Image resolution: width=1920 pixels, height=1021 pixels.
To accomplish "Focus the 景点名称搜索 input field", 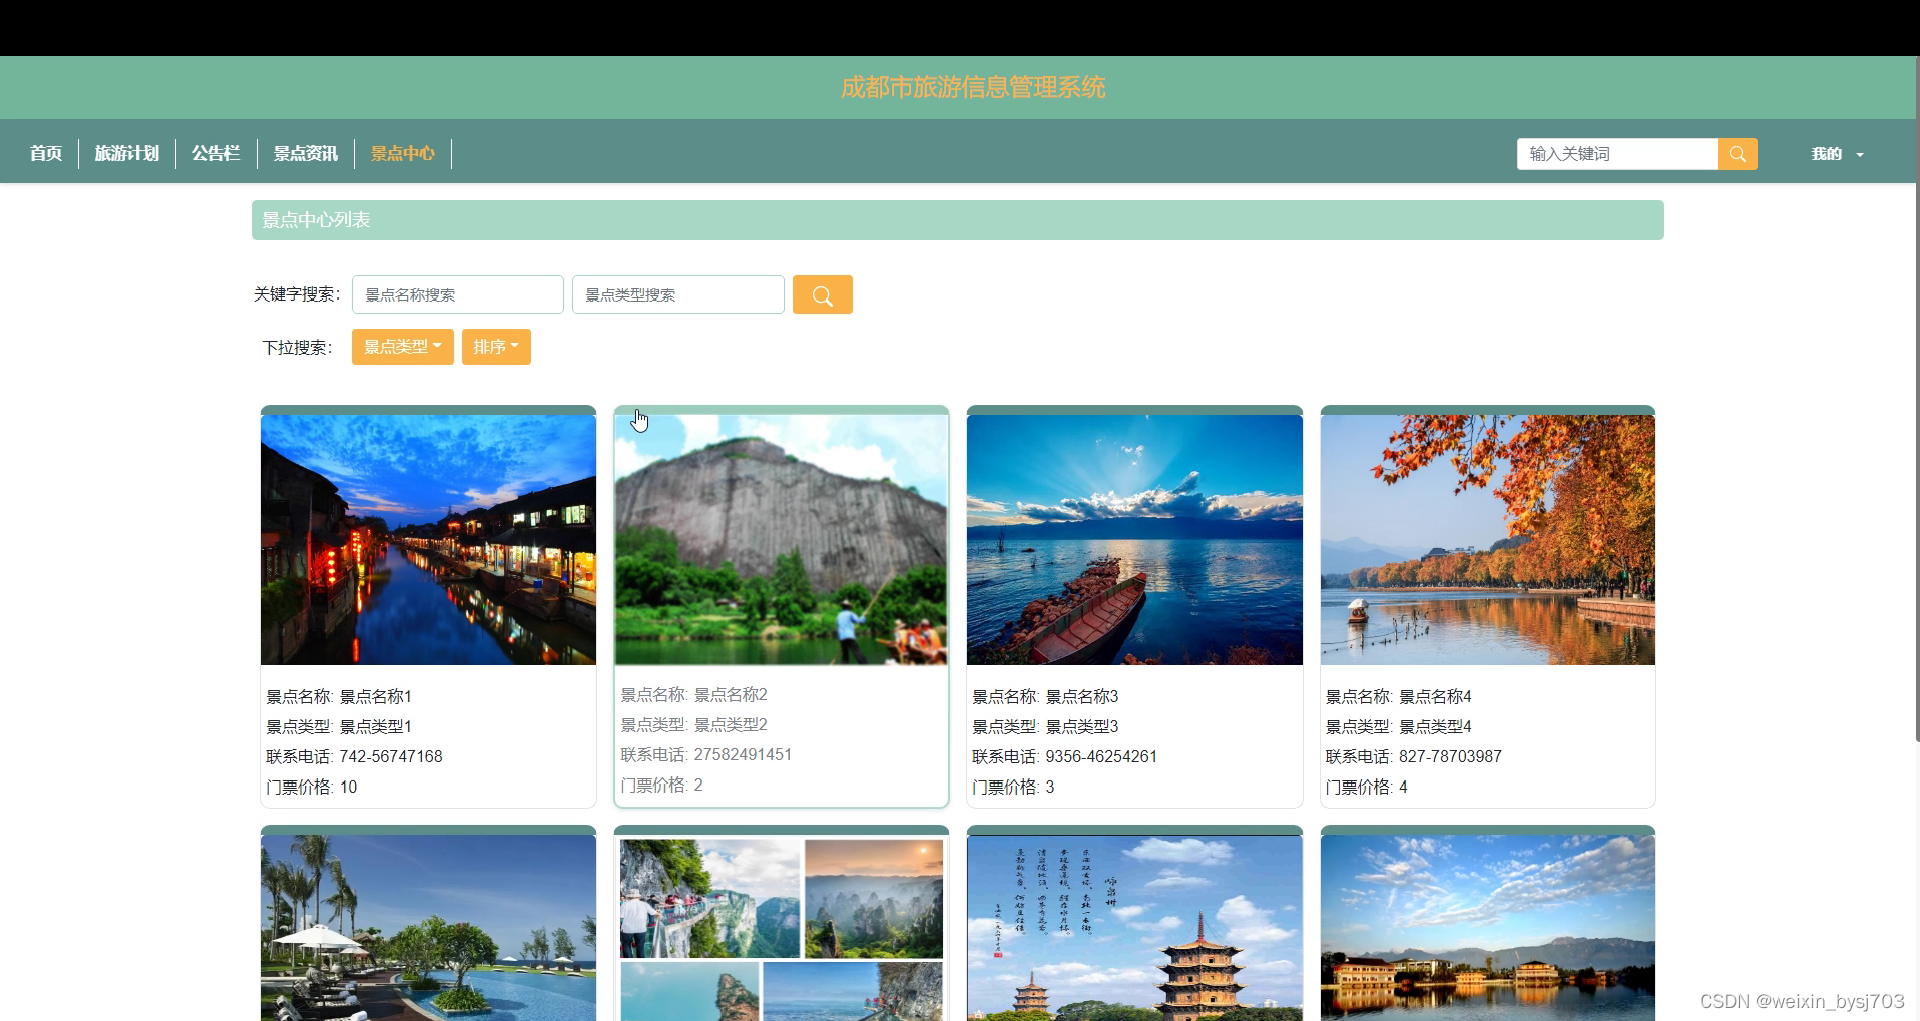I will click(458, 295).
